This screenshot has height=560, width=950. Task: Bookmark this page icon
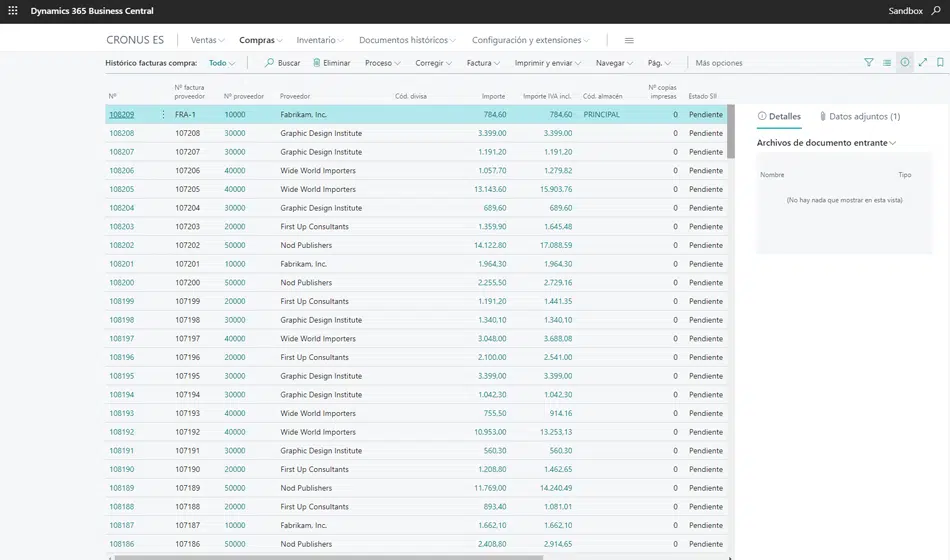[940, 63]
